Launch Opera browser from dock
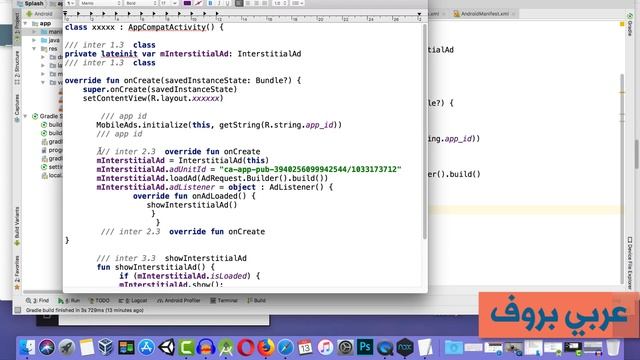This screenshot has width=640, height=360. pos(246,347)
